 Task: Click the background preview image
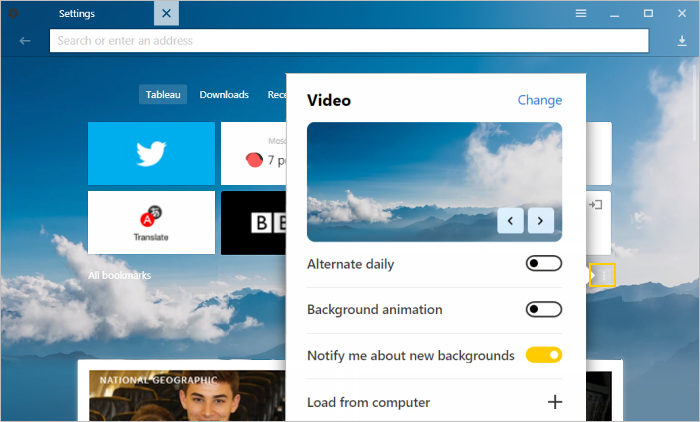[x=434, y=182]
